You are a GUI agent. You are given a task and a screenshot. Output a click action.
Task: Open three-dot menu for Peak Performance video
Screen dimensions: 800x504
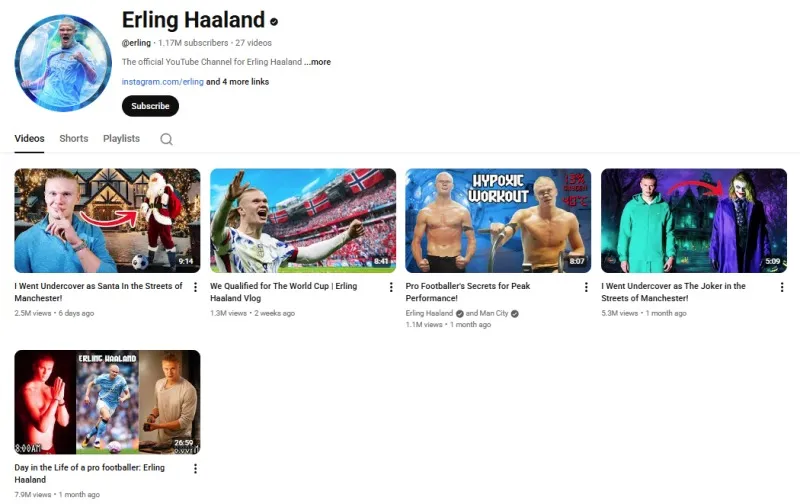click(586, 287)
